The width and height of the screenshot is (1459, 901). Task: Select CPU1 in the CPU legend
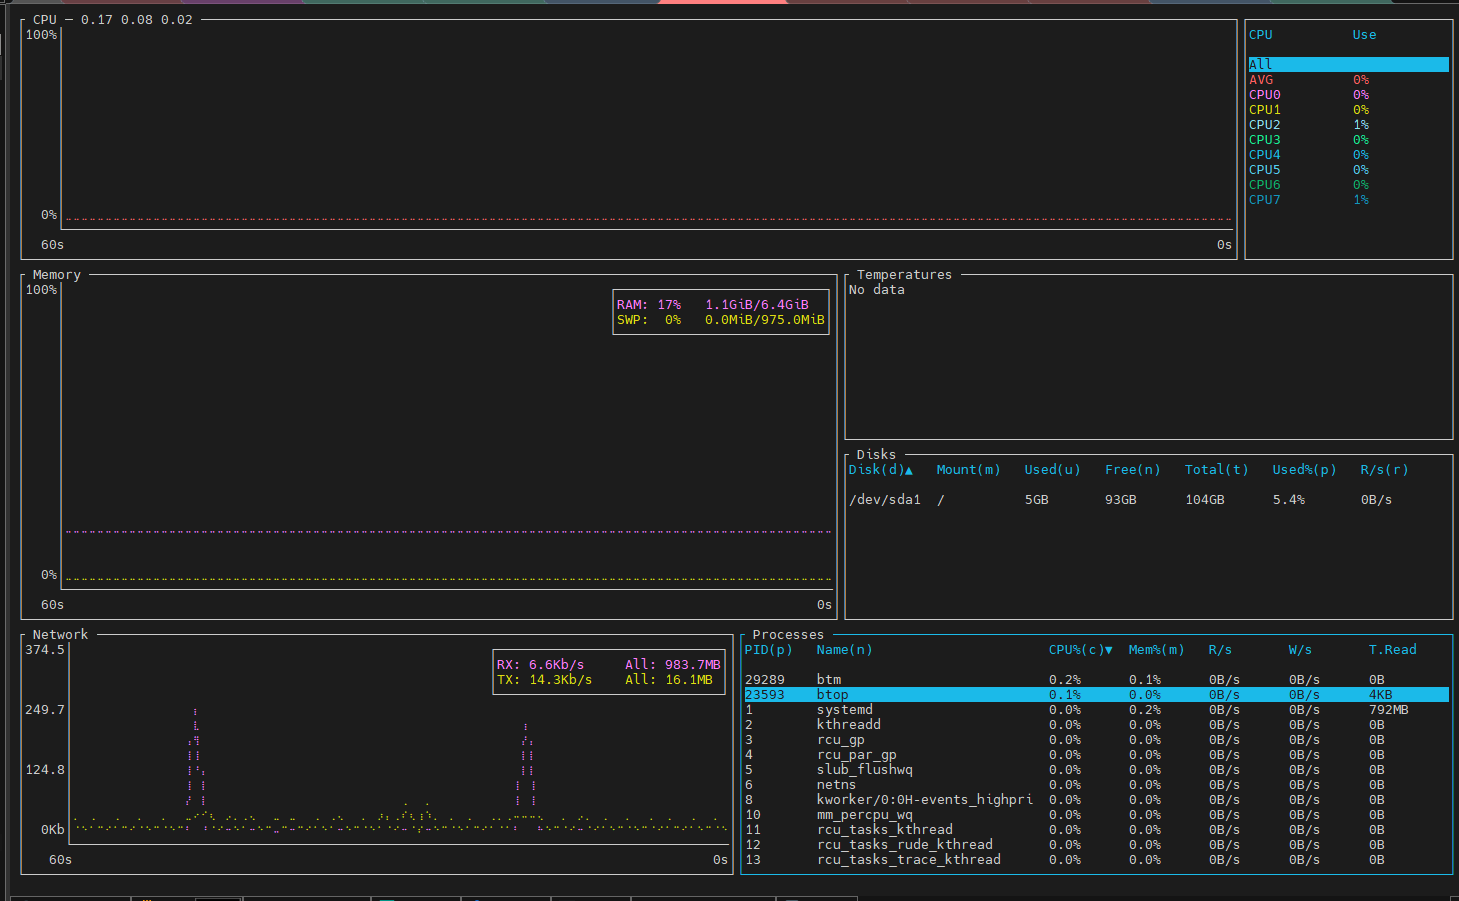click(1348, 109)
